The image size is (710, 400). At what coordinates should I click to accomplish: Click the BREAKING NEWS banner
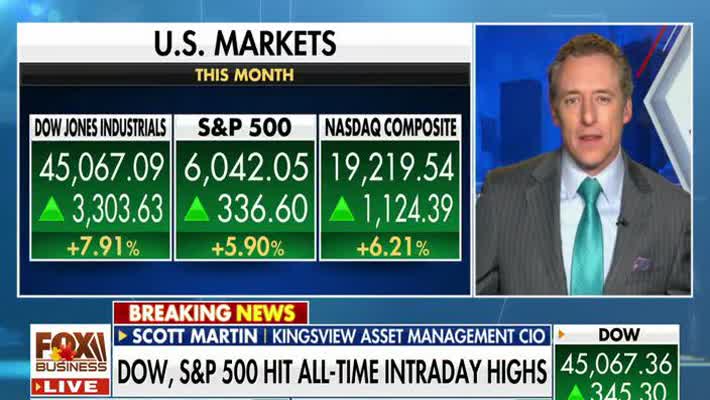(x=211, y=313)
